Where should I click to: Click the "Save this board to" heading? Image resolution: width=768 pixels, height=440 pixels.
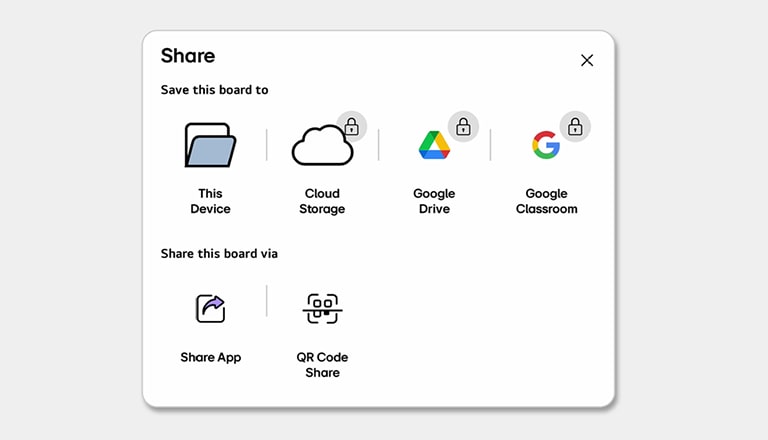point(214,90)
